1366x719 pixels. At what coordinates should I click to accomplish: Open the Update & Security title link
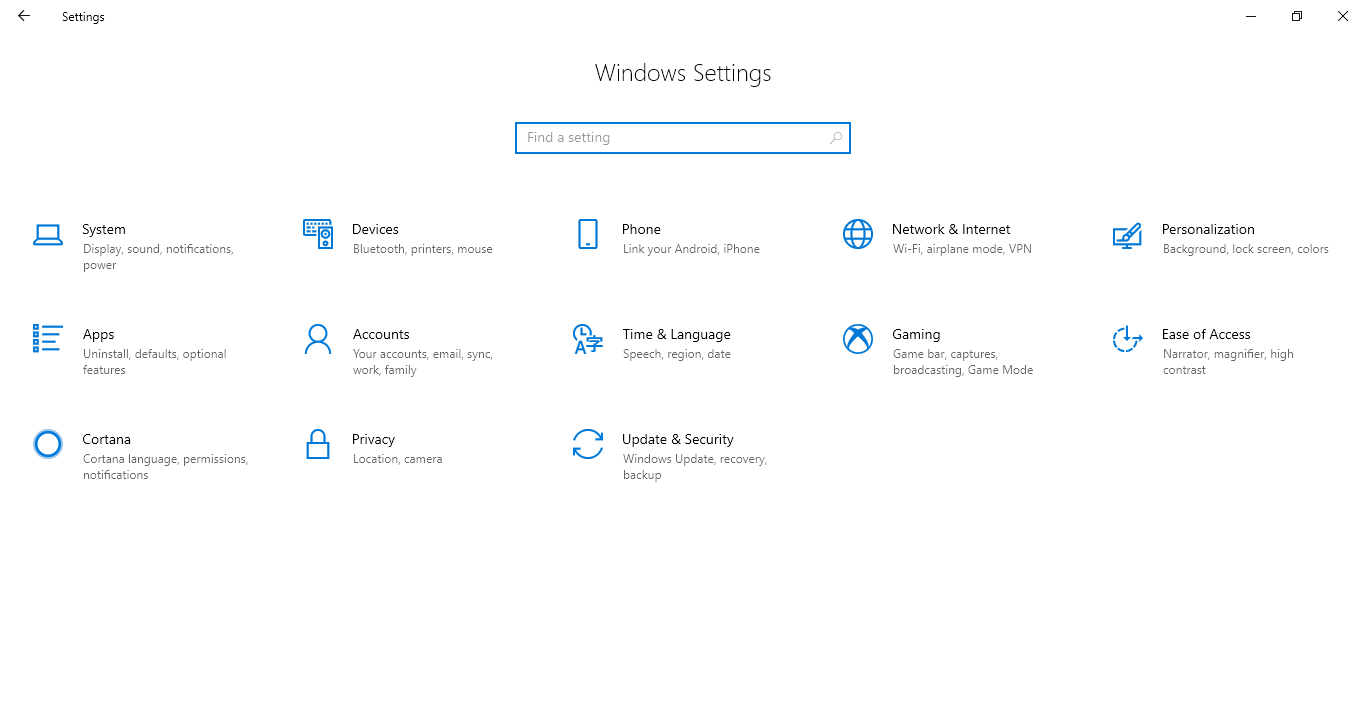tap(677, 439)
